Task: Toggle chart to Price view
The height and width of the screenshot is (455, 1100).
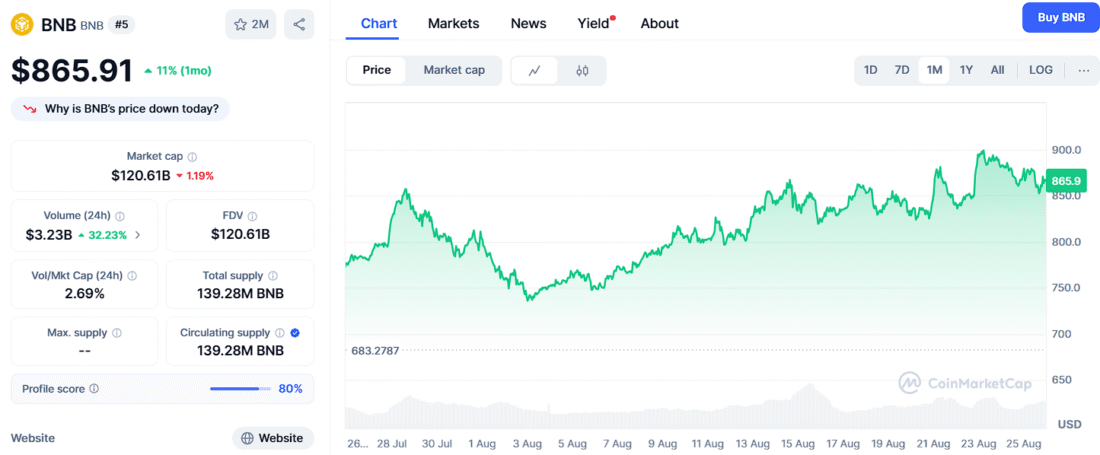Action: pos(377,70)
